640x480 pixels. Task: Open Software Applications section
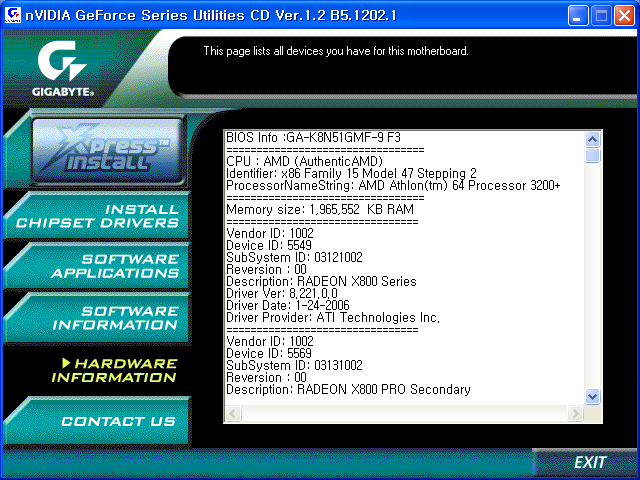tap(97, 266)
